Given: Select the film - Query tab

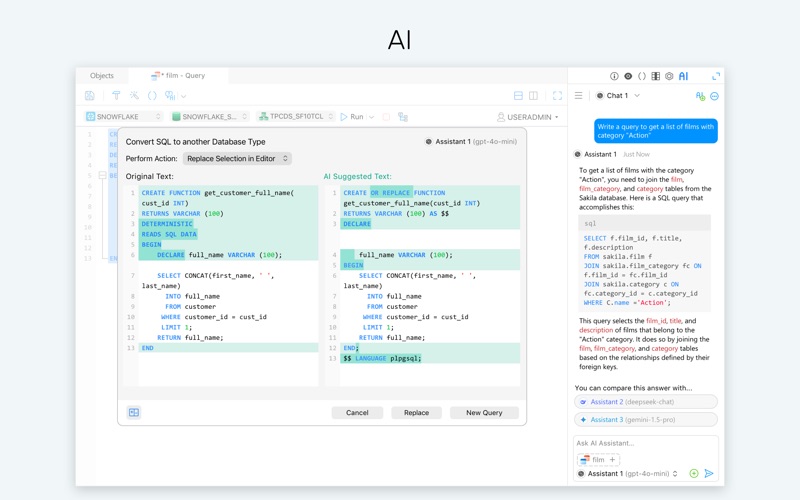Looking at the screenshot, I should [x=178, y=76].
